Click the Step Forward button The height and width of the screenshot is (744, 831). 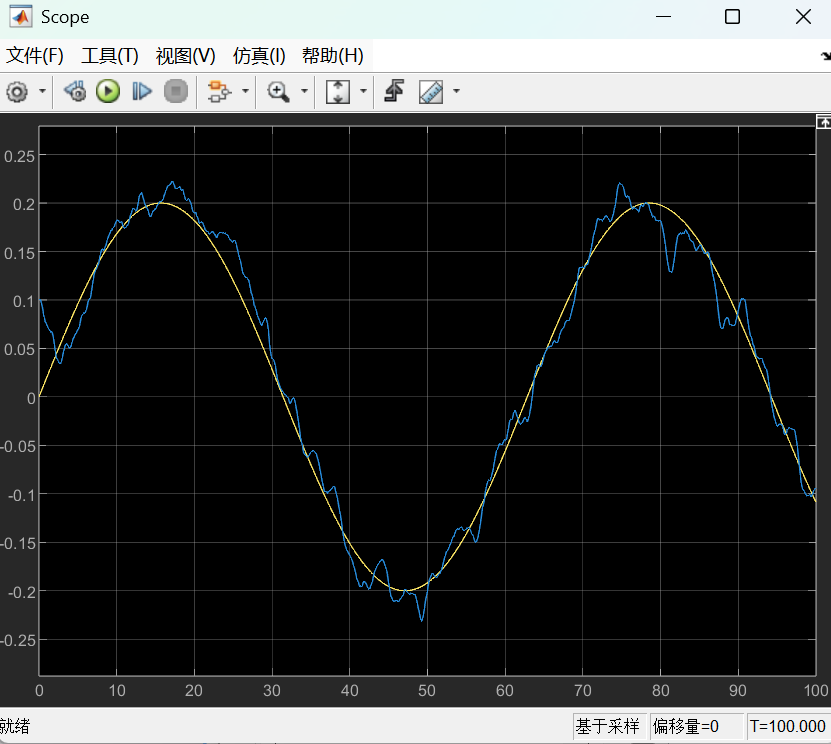142,92
